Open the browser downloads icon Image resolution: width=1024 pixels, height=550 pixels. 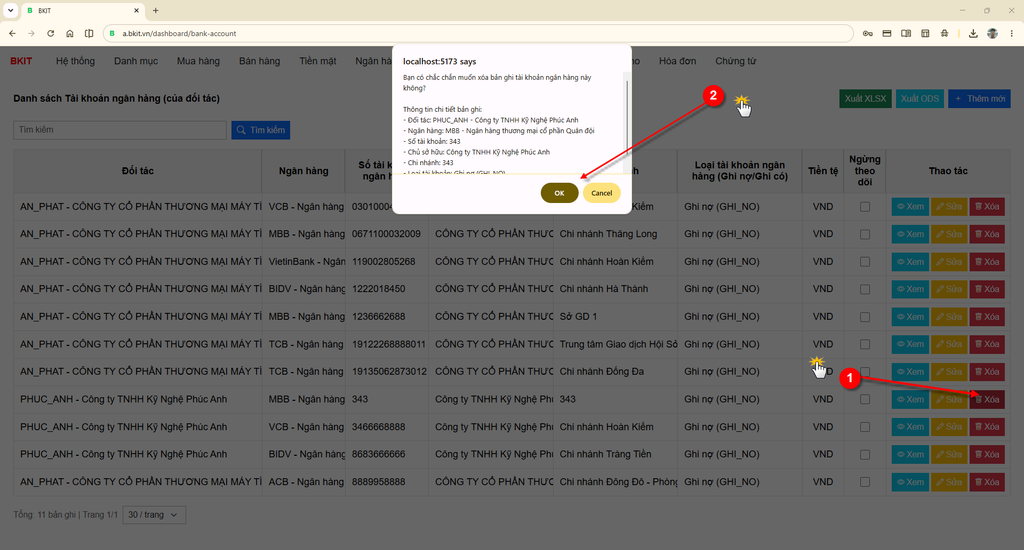pos(973,33)
